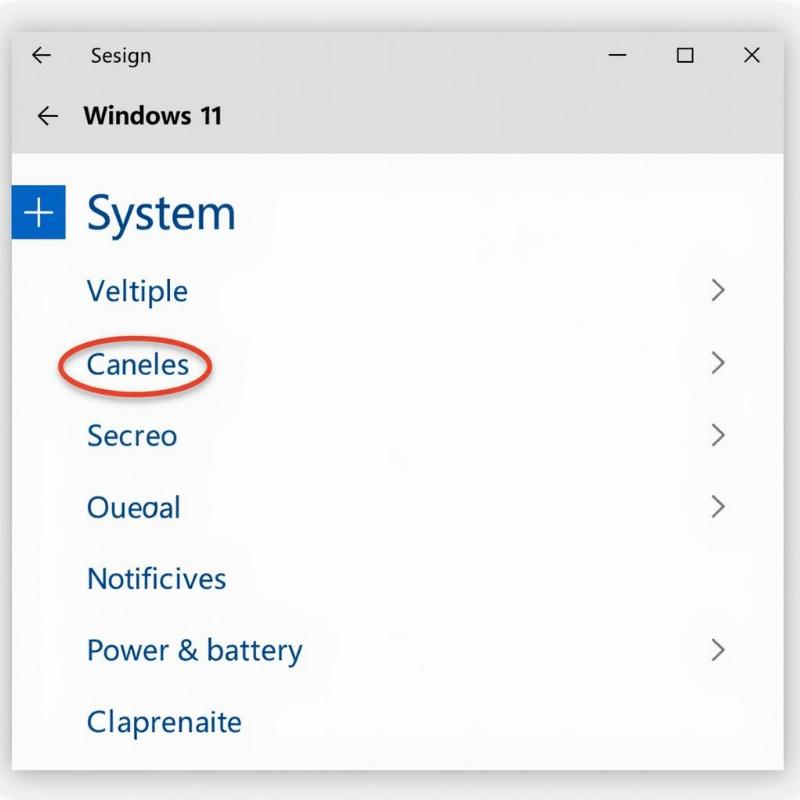
Task: Select Notificives from the list
Action: 157,578
